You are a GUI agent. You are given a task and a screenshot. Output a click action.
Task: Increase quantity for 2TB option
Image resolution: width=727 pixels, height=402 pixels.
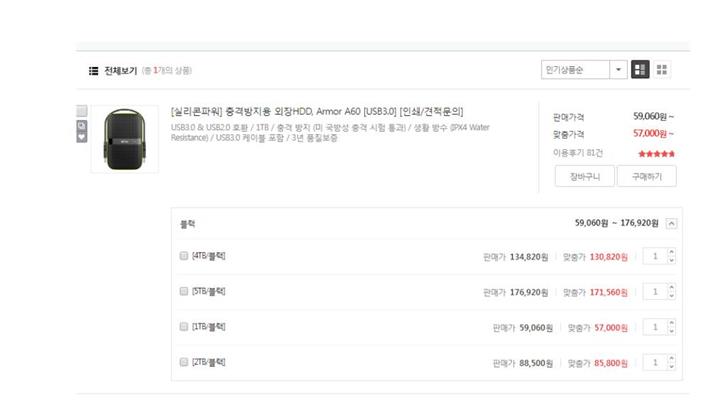[x=671, y=358]
